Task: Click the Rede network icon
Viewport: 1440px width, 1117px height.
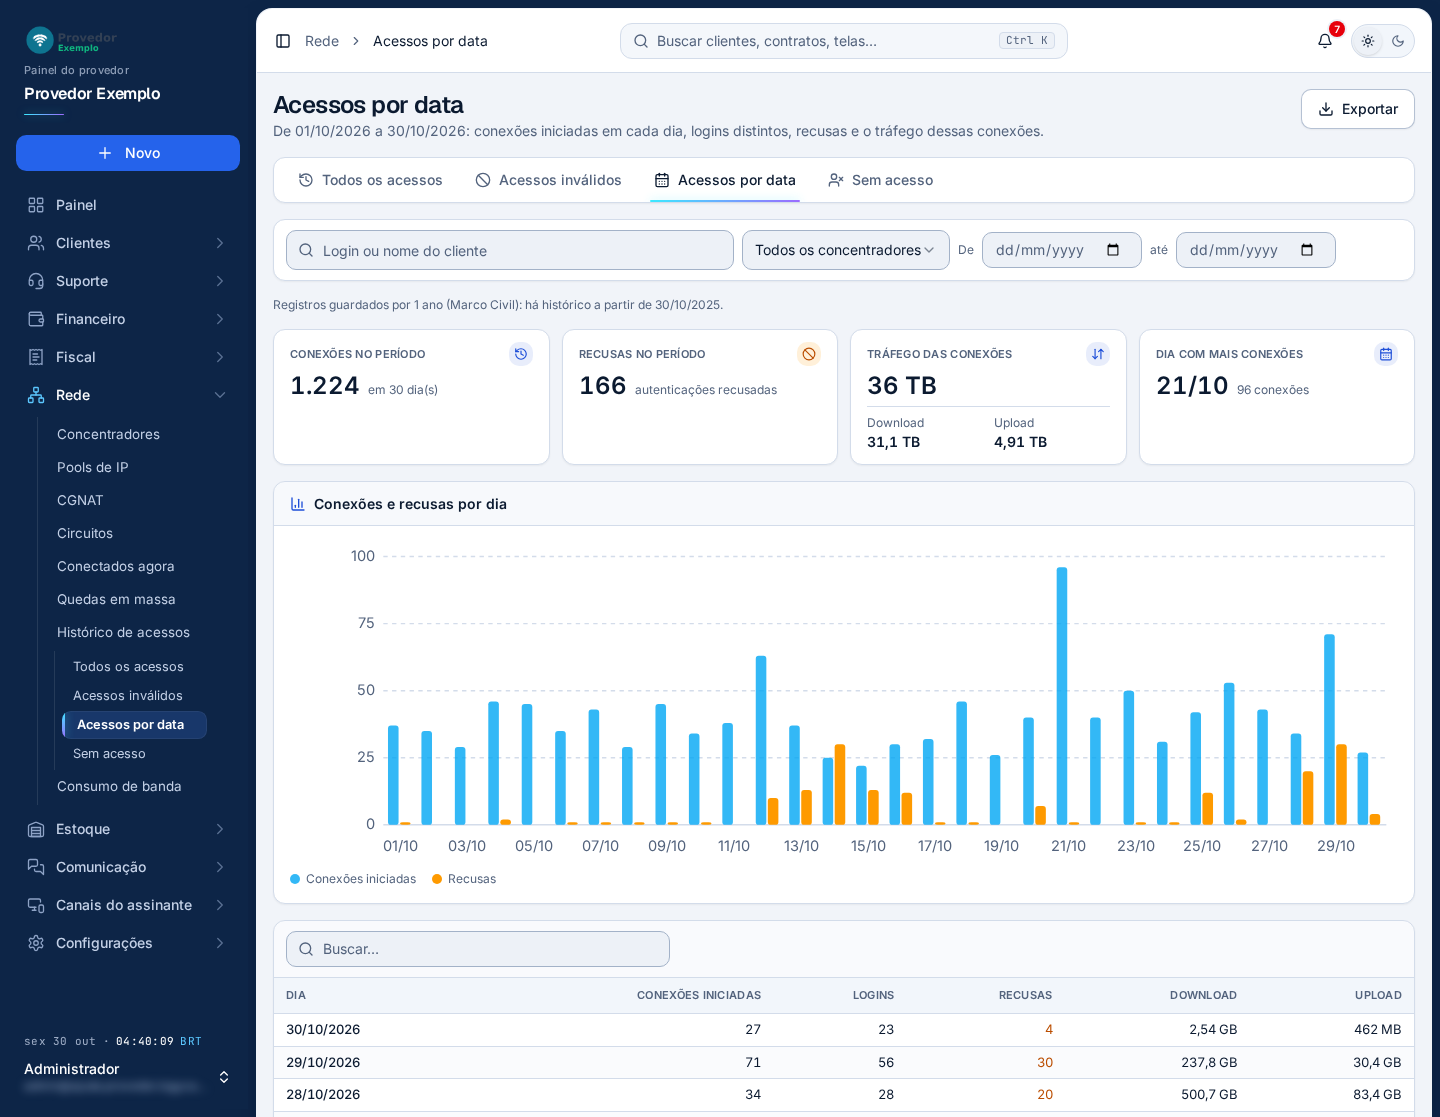Action: [x=36, y=395]
